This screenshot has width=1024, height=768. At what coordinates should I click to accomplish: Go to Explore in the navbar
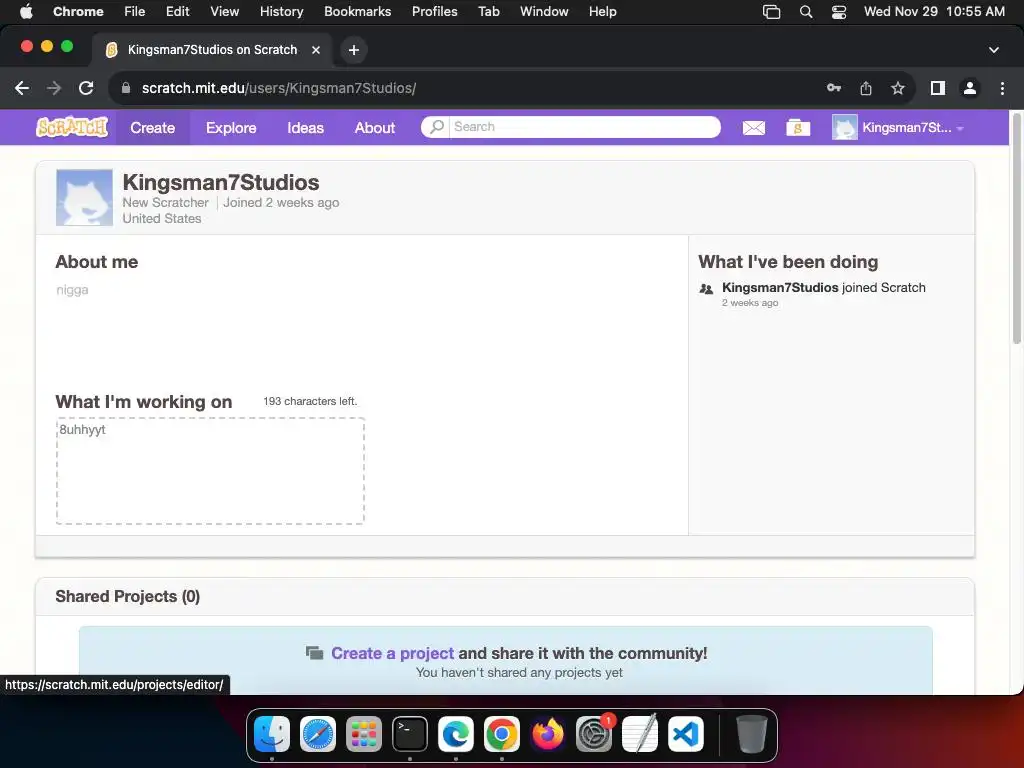click(x=231, y=127)
